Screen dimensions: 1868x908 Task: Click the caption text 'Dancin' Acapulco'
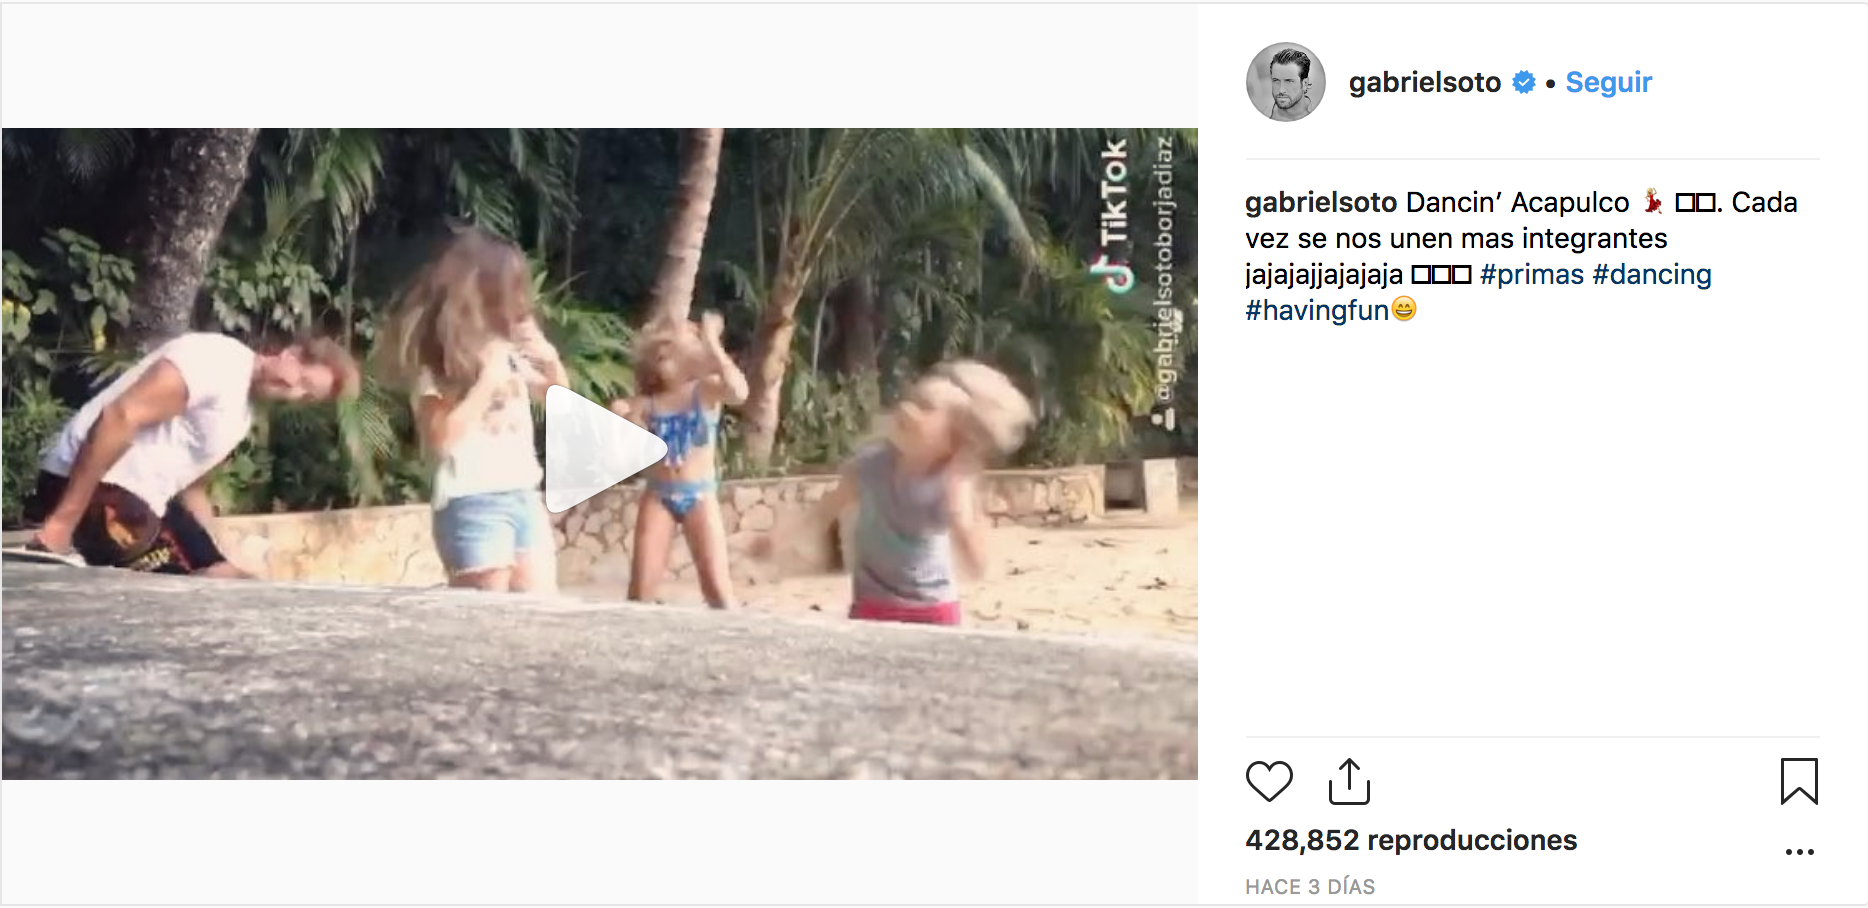[1517, 203]
